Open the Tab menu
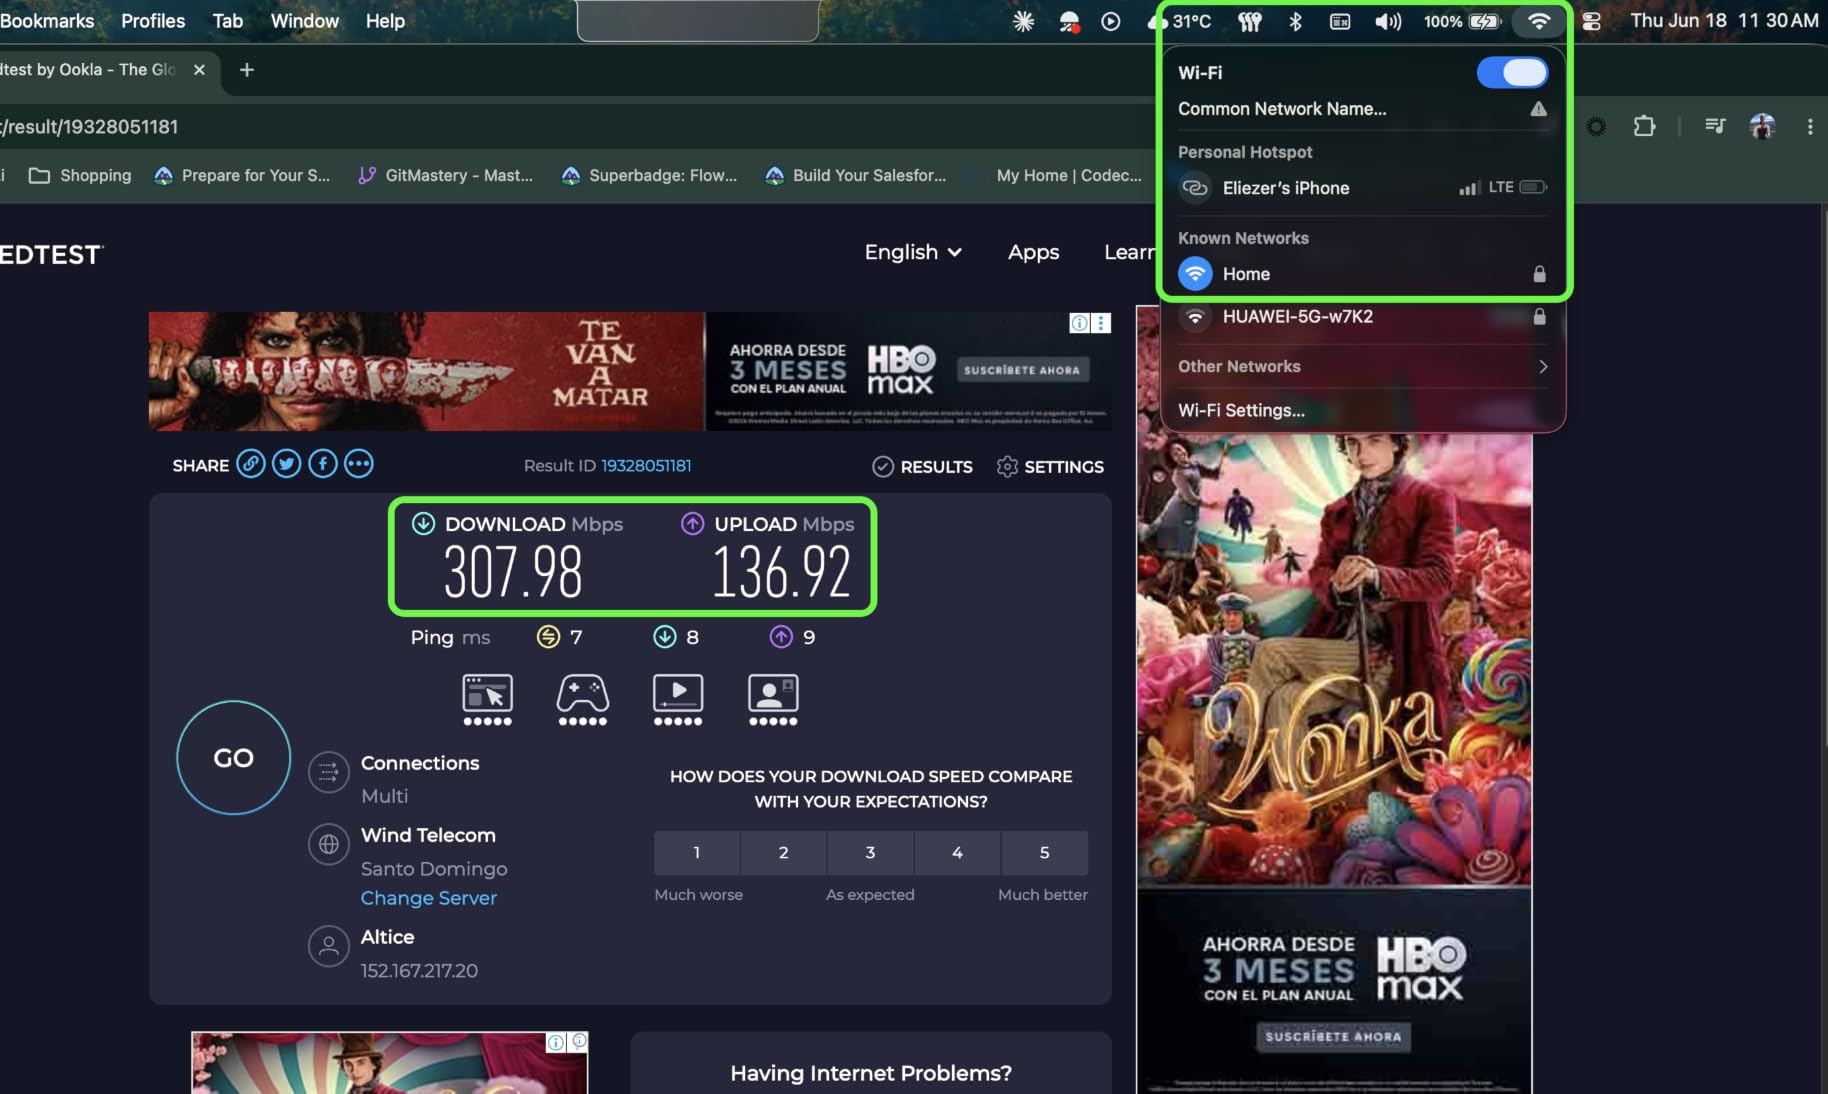Viewport: 1828px width, 1094px height. (228, 21)
